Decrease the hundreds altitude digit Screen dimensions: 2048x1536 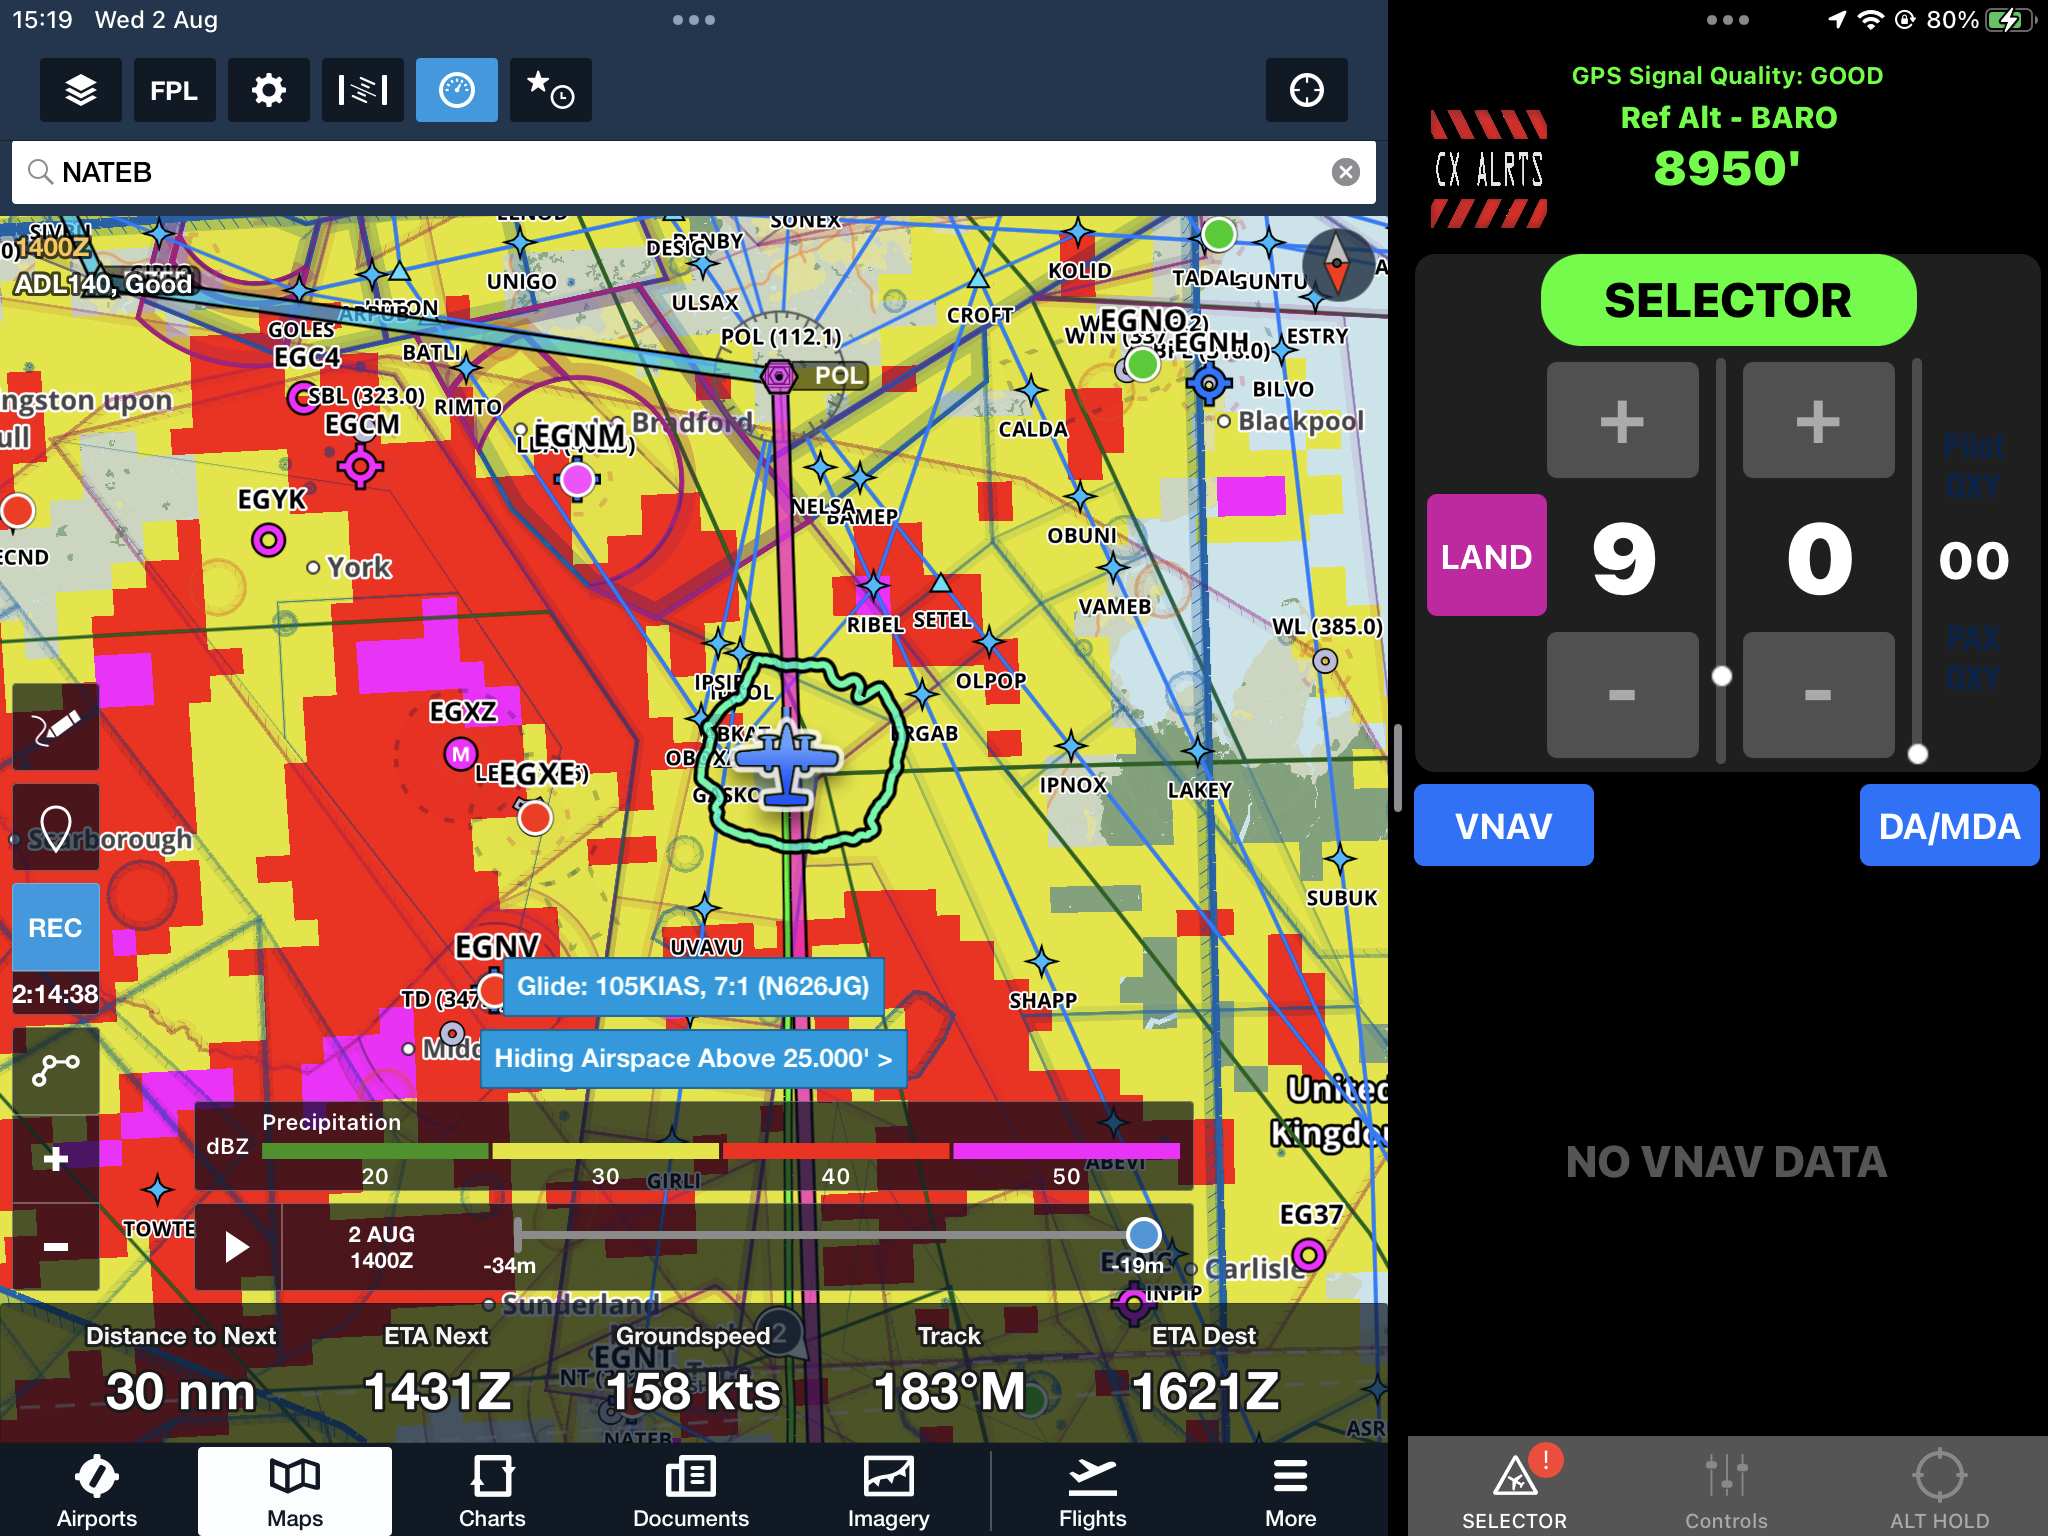tap(1818, 694)
